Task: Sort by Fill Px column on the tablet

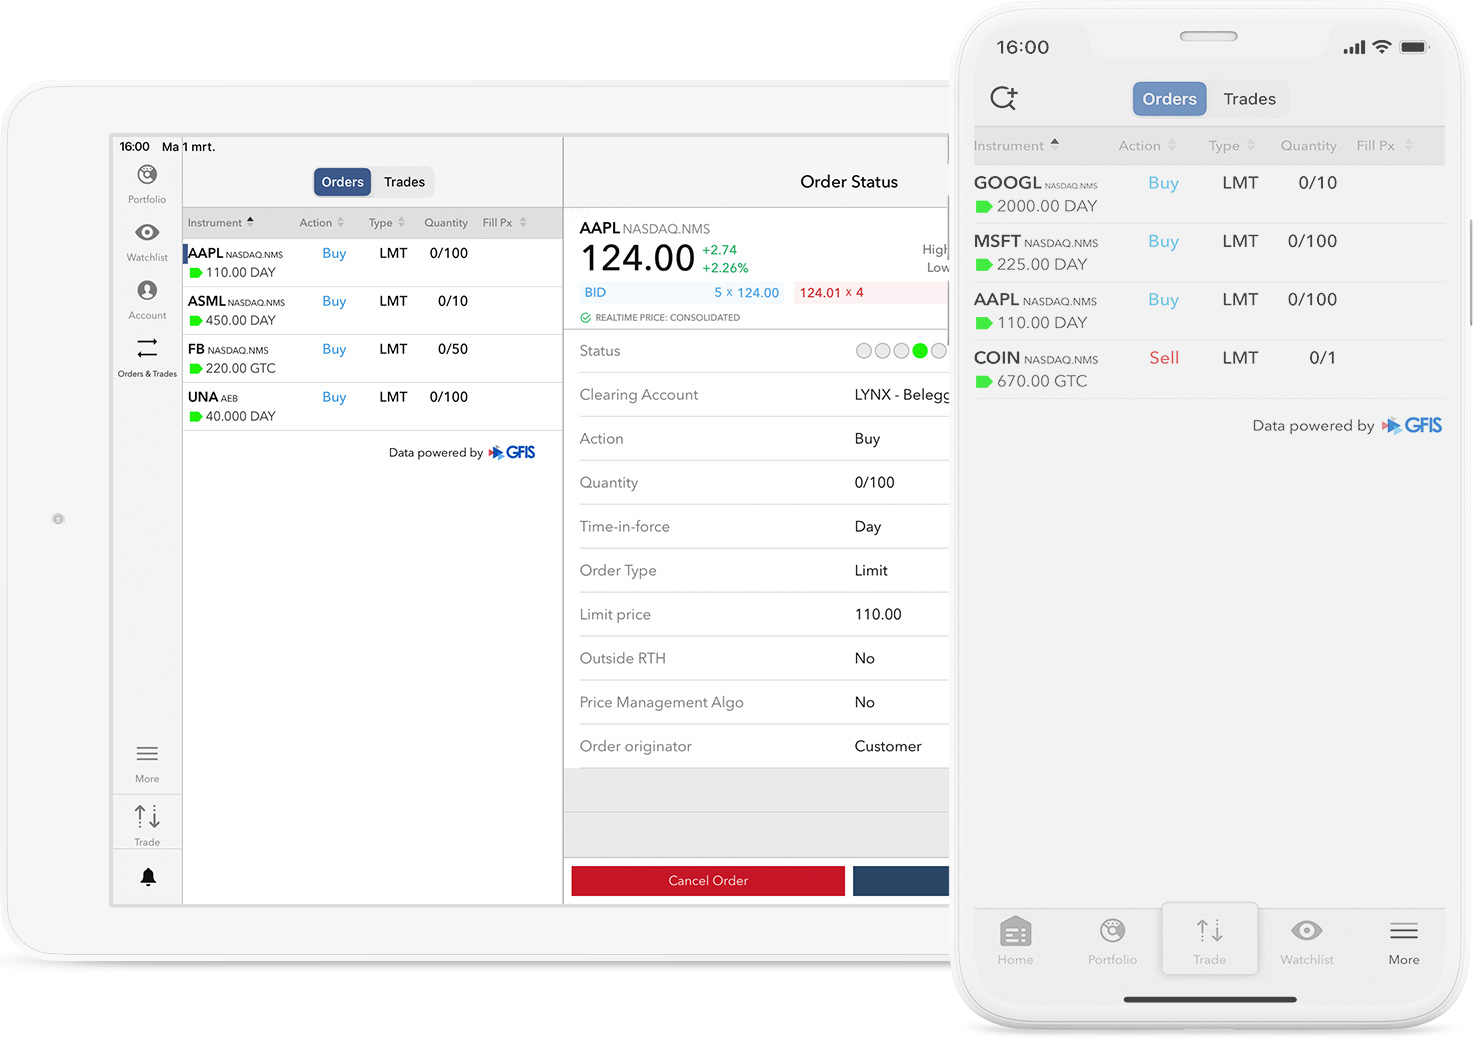Action: (504, 222)
